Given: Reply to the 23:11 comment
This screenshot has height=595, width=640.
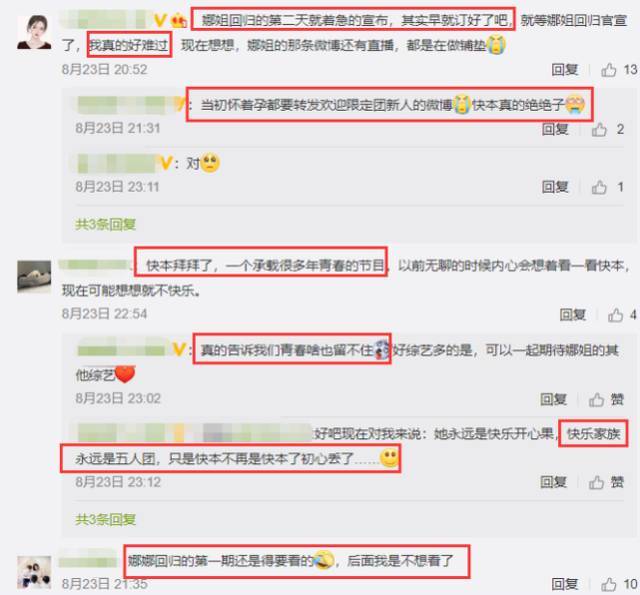Looking at the screenshot, I should point(555,187).
